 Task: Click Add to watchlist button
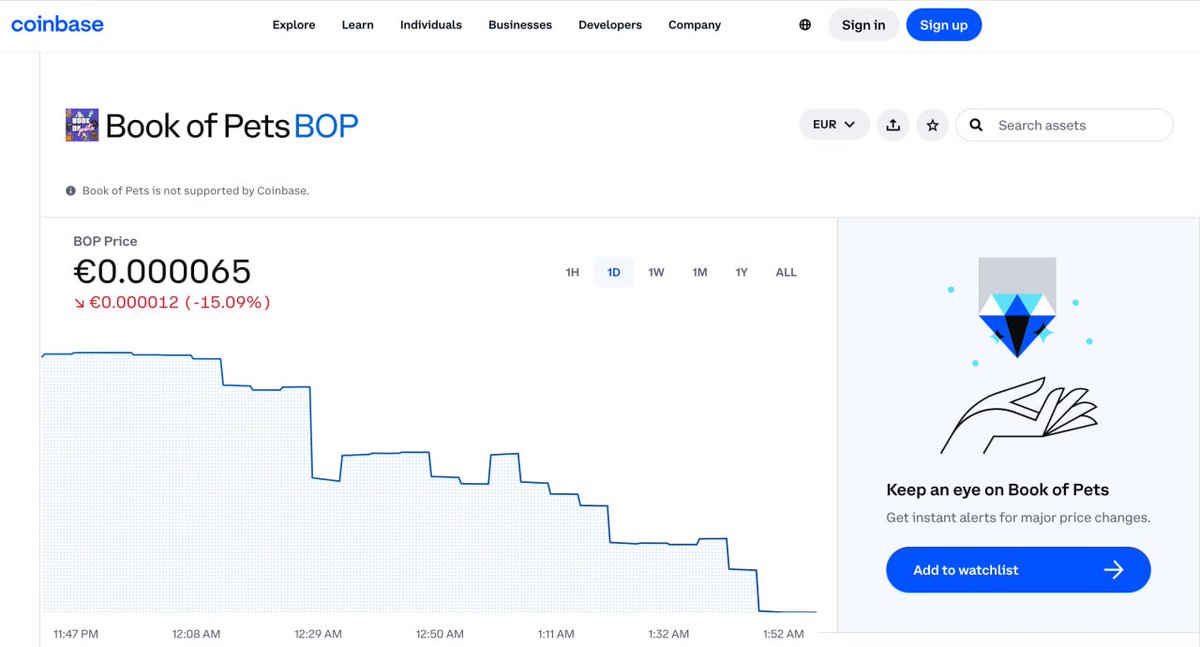pyautogui.click(x=1018, y=570)
